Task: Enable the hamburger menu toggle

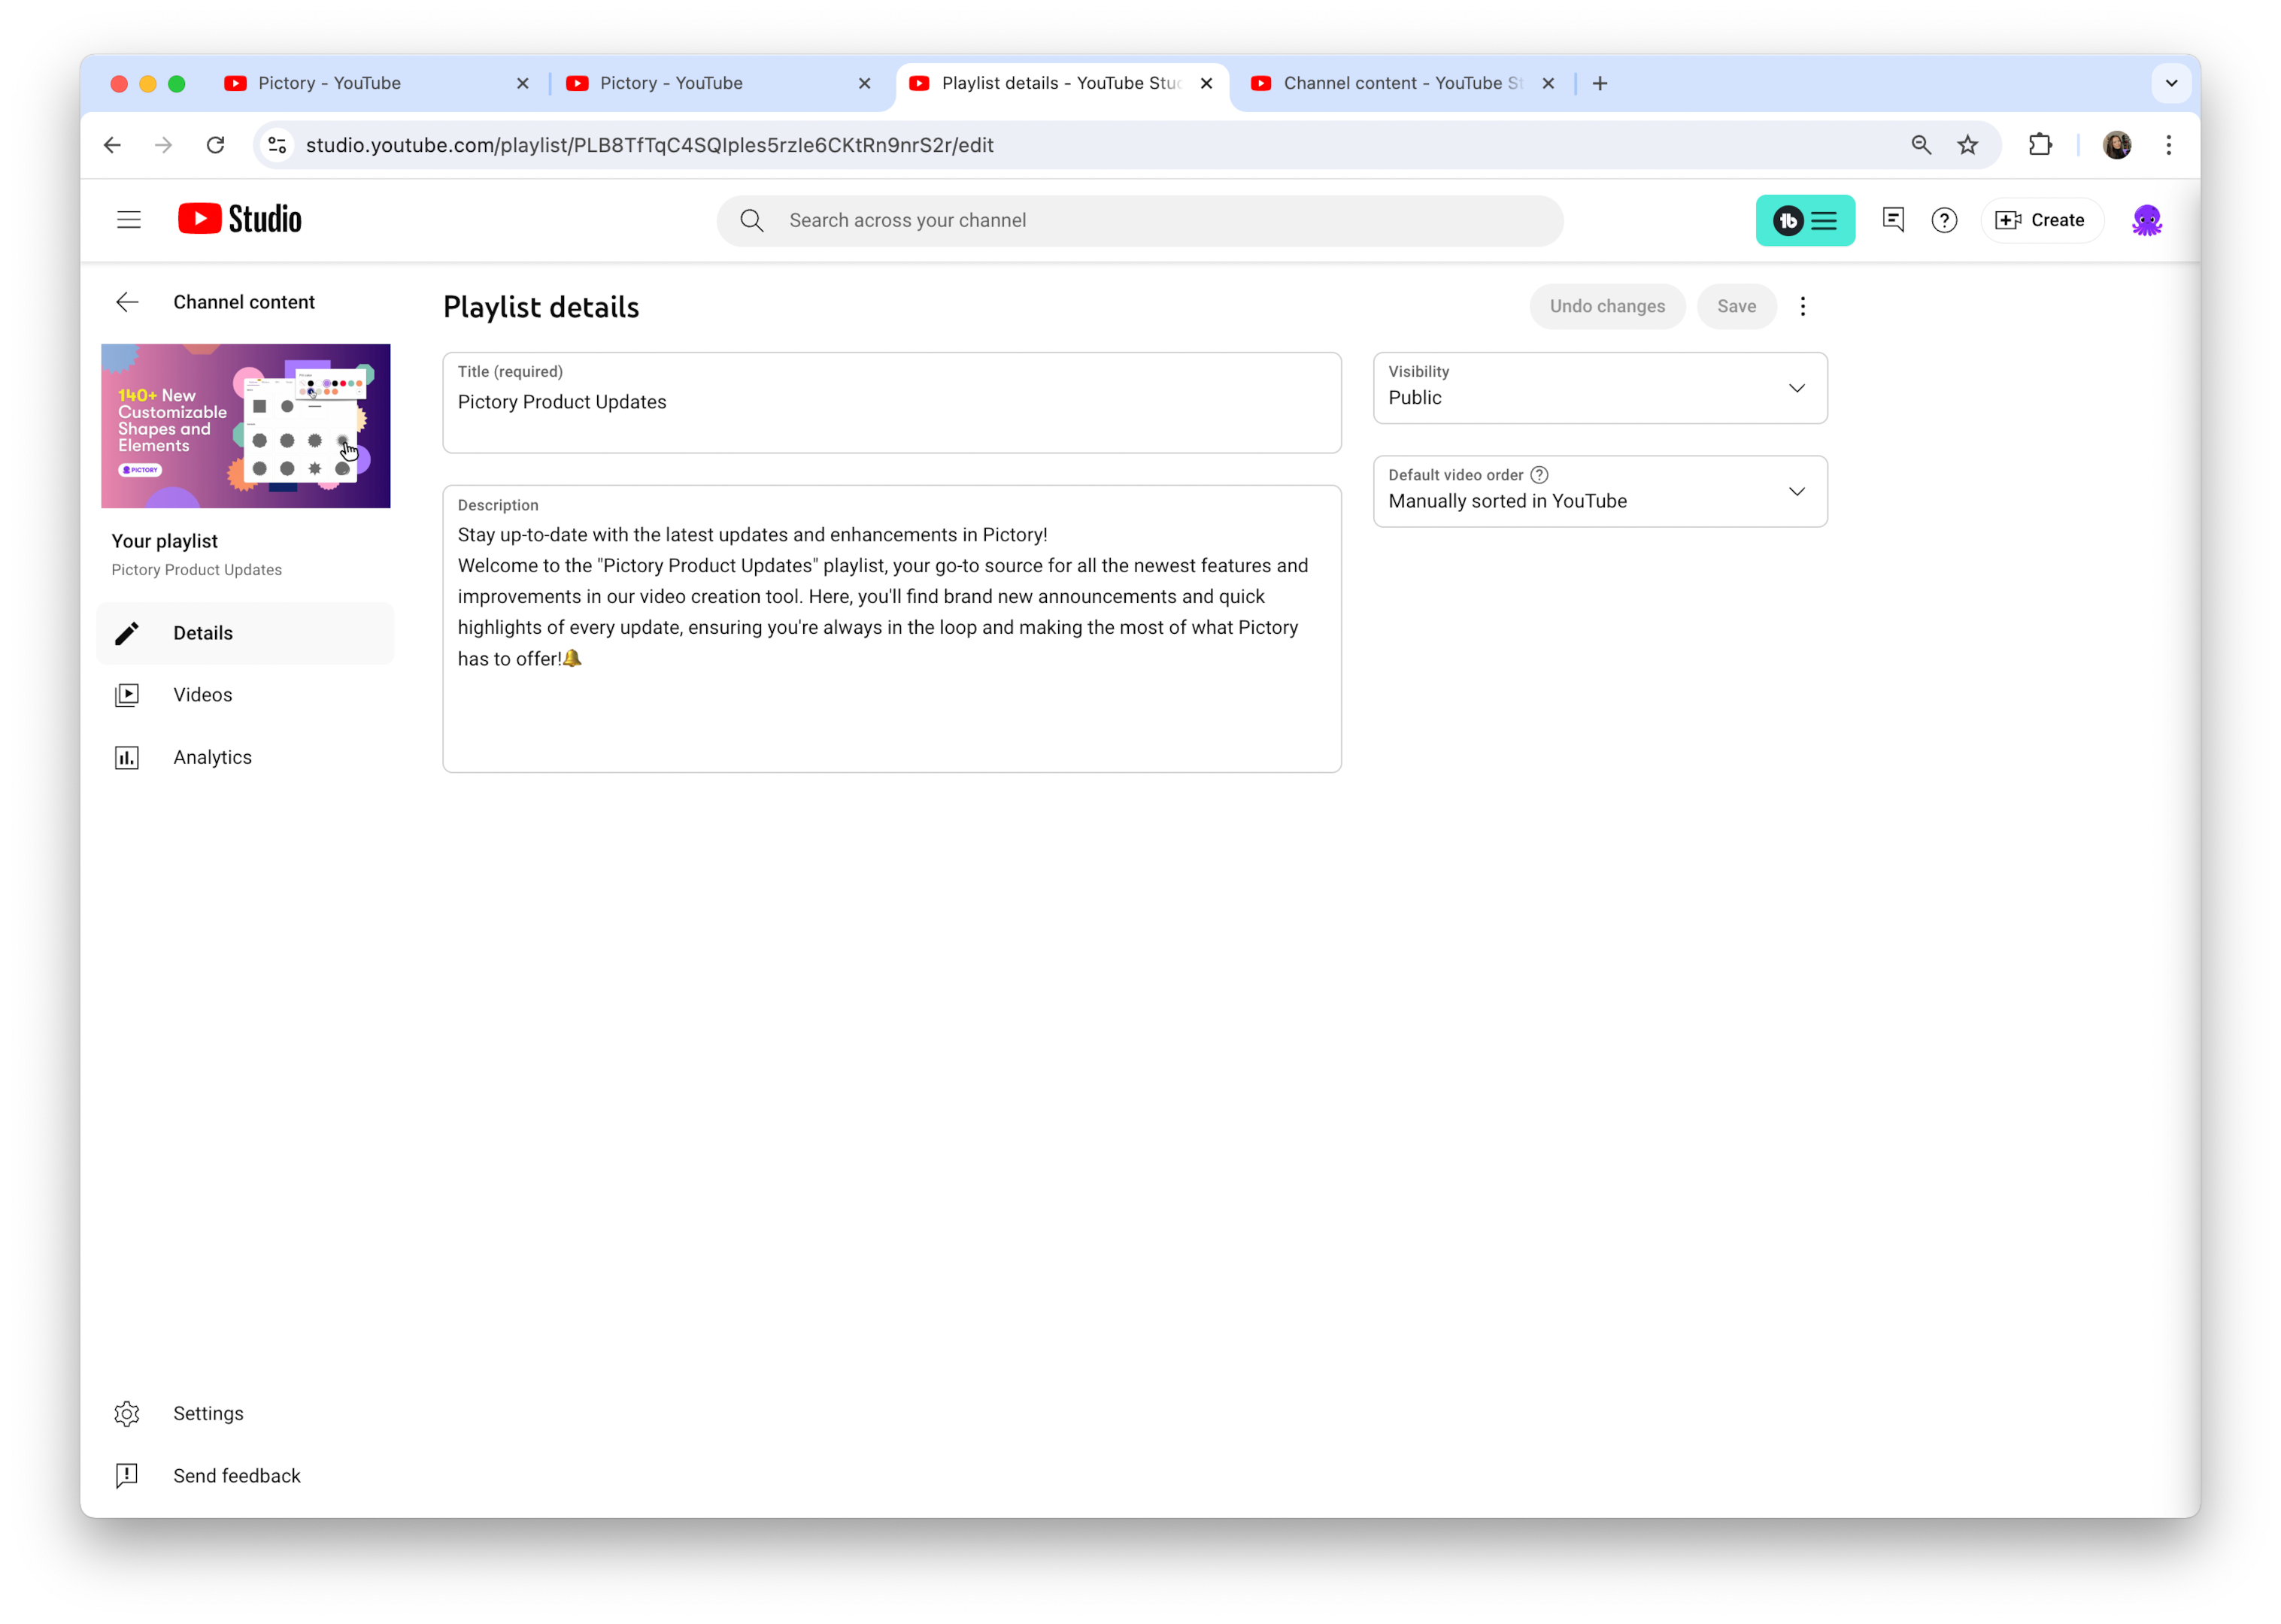Action: point(130,220)
